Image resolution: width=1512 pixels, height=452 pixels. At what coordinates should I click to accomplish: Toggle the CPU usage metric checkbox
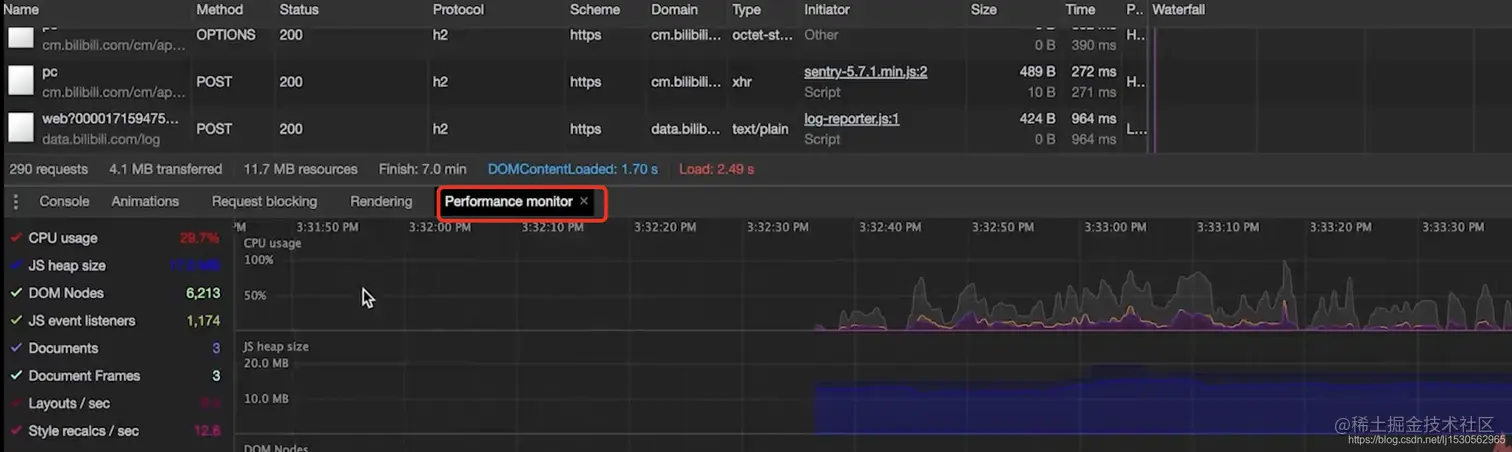coord(16,238)
